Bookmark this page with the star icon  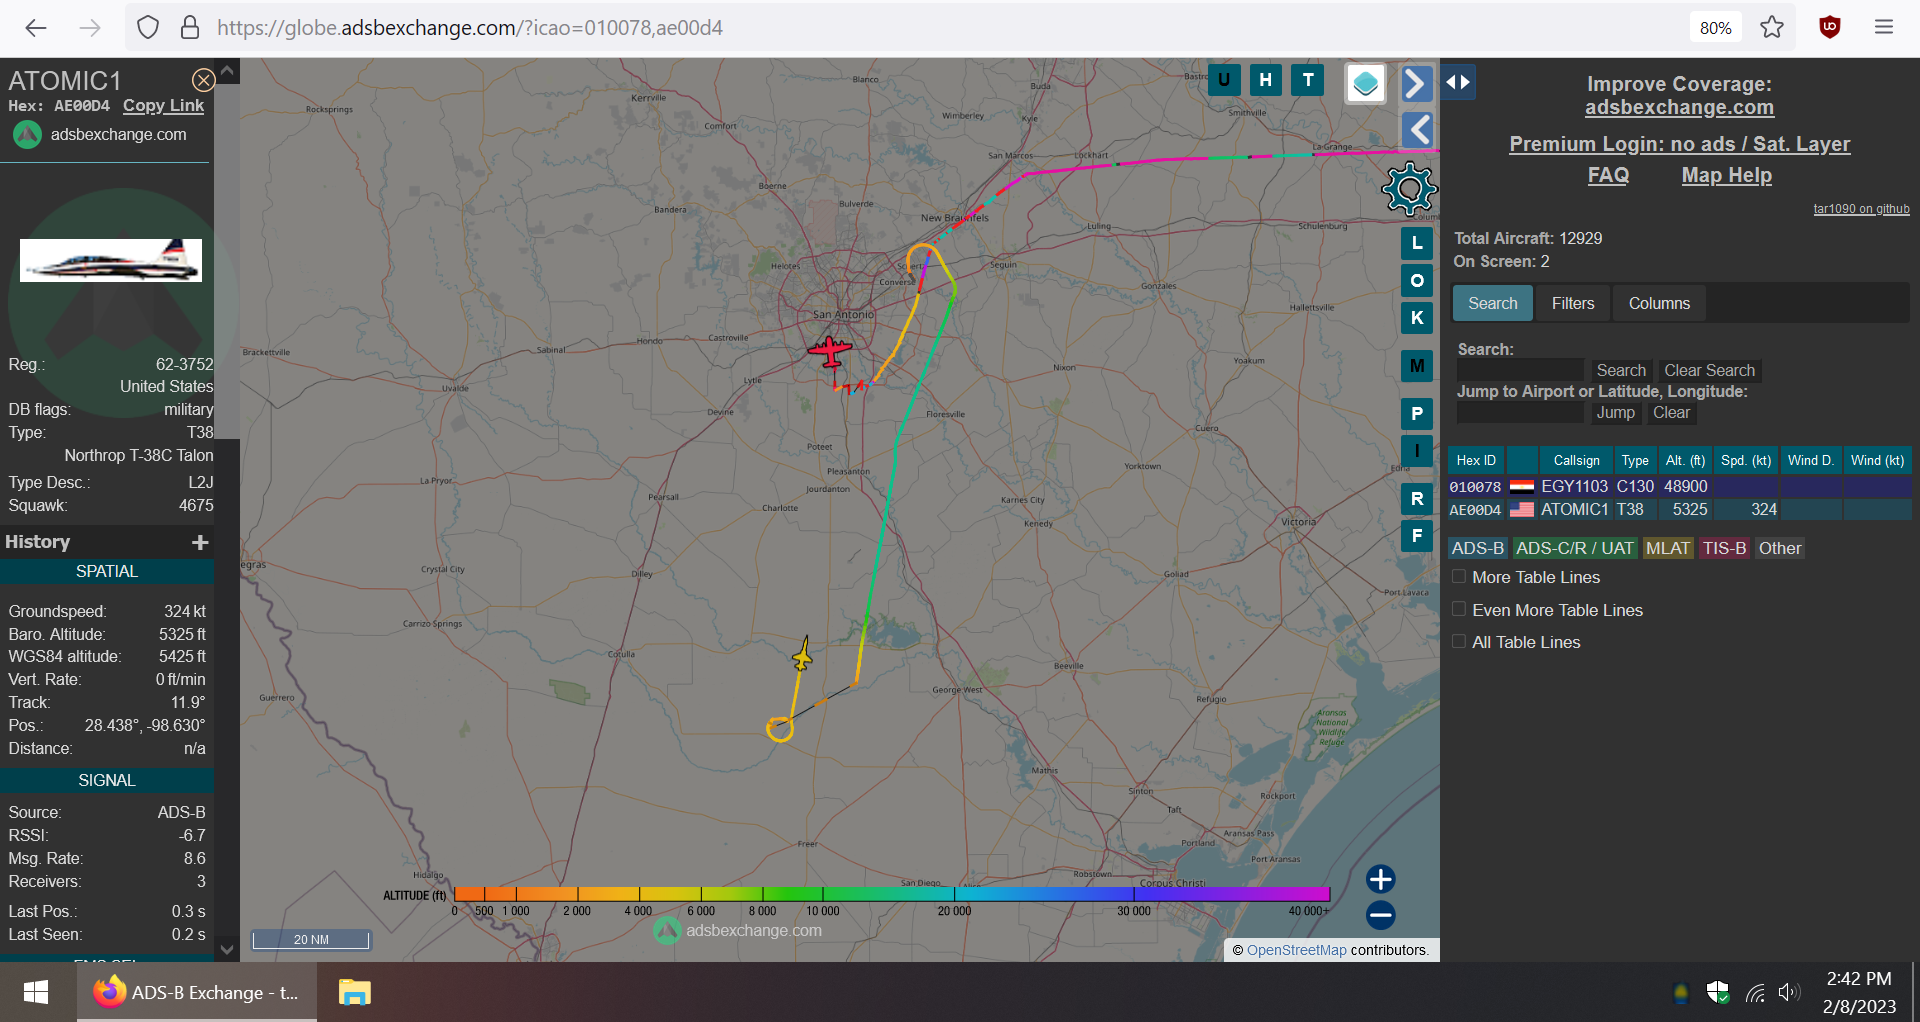[1772, 28]
